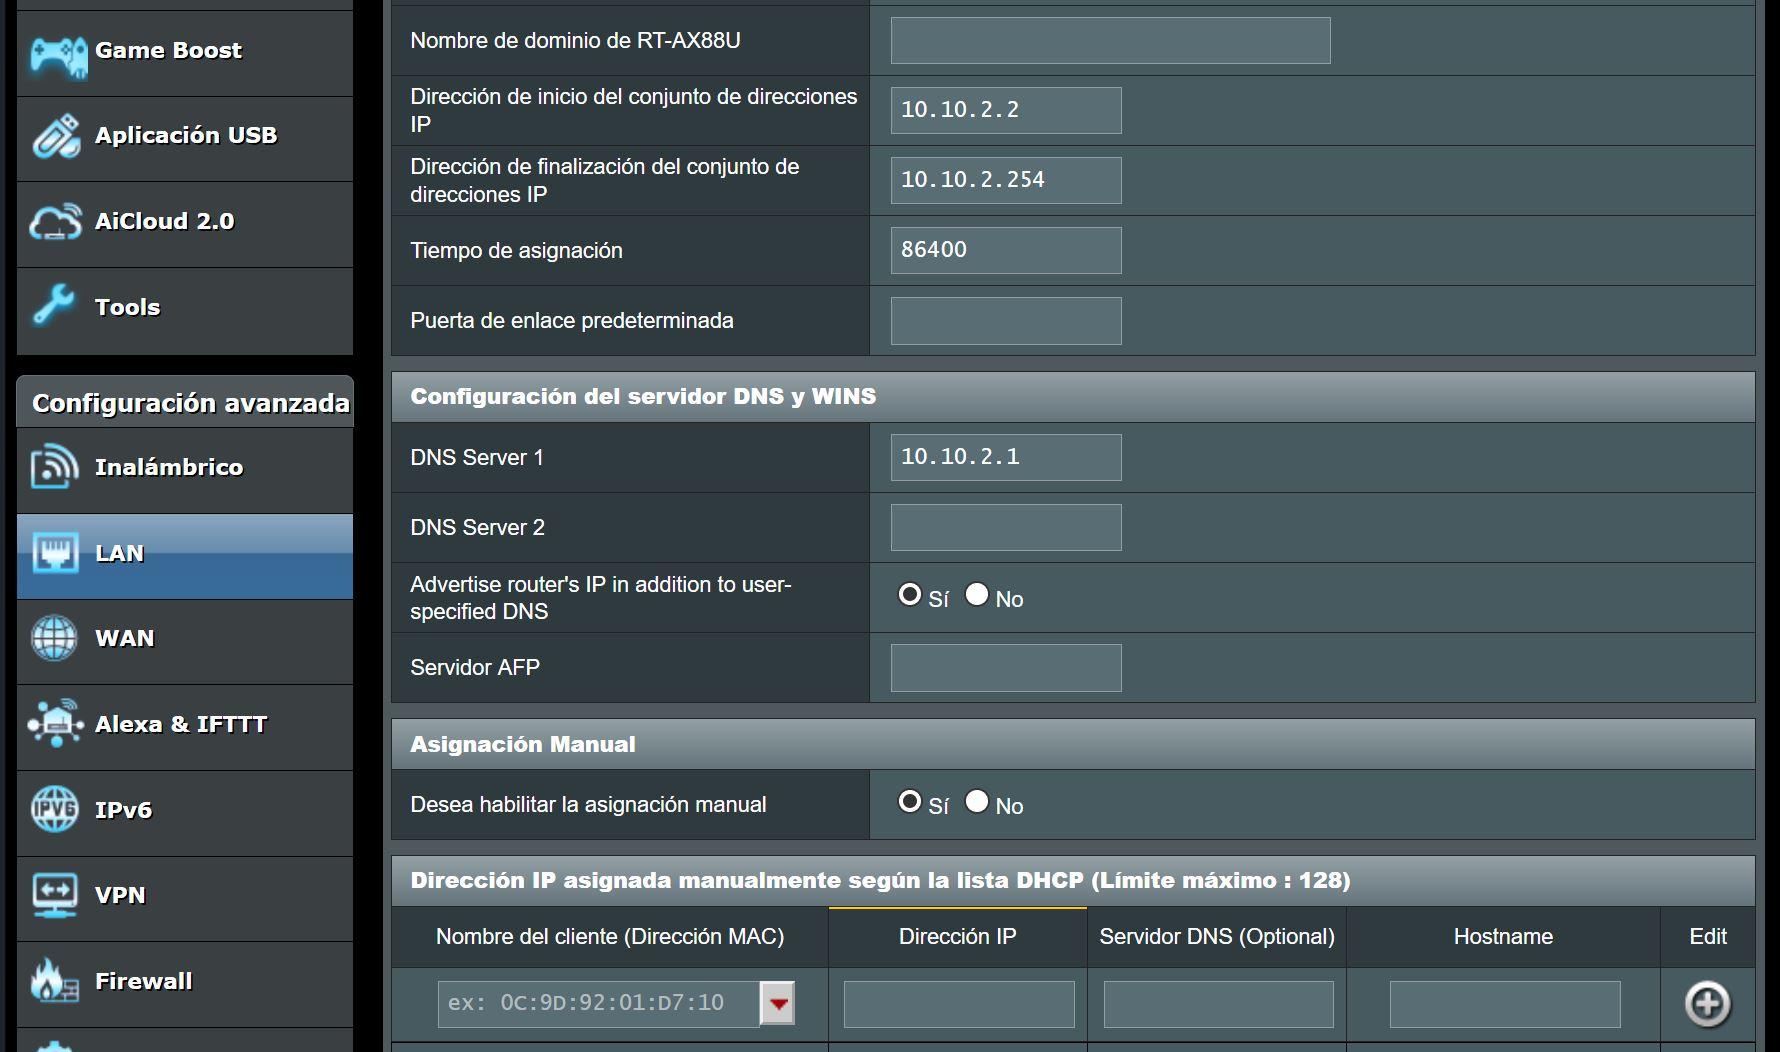Image resolution: width=1780 pixels, height=1052 pixels.
Task: Click the Puerta de enlace predeterminada field
Action: coord(1006,321)
